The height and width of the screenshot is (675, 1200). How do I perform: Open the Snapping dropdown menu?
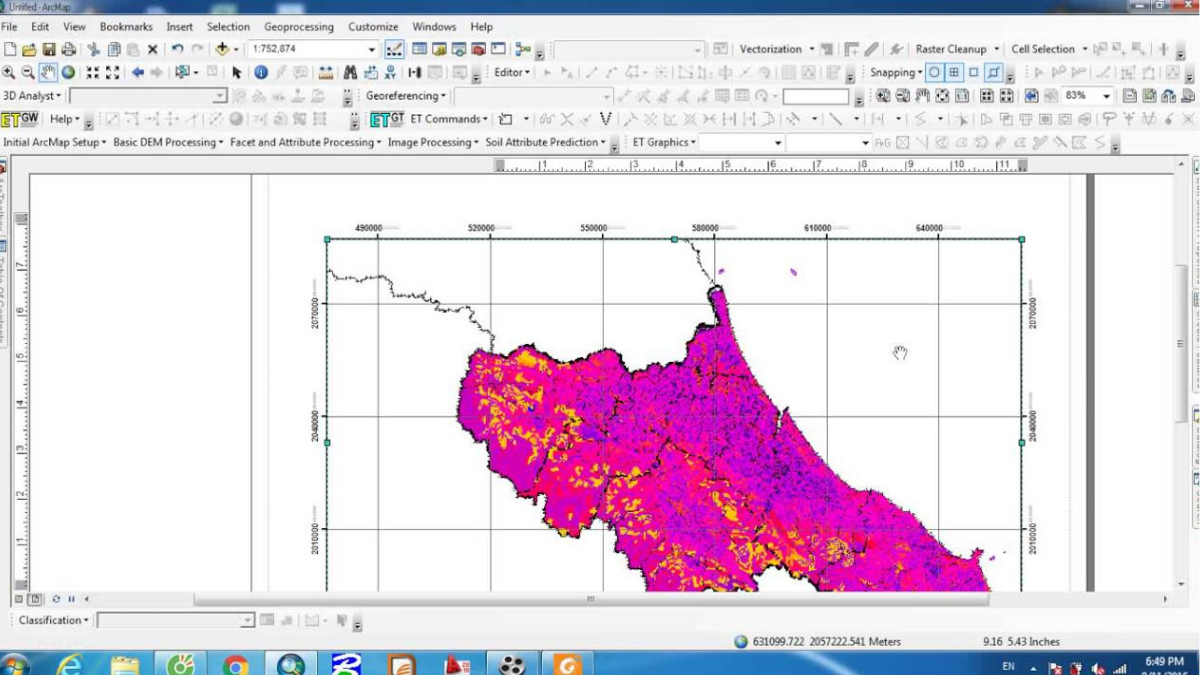pyautogui.click(x=896, y=72)
